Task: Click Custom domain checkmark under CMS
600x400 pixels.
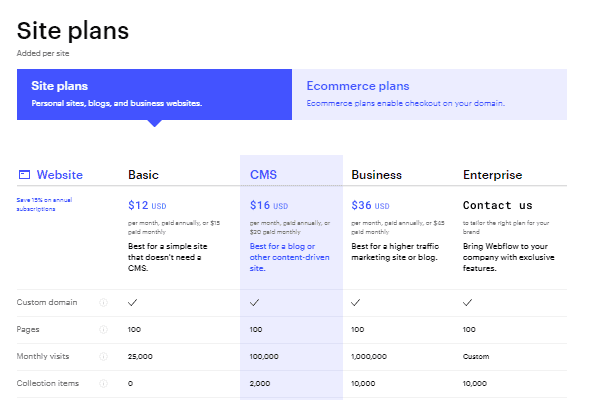Action: pyautogui.click(x=254, y=302)
